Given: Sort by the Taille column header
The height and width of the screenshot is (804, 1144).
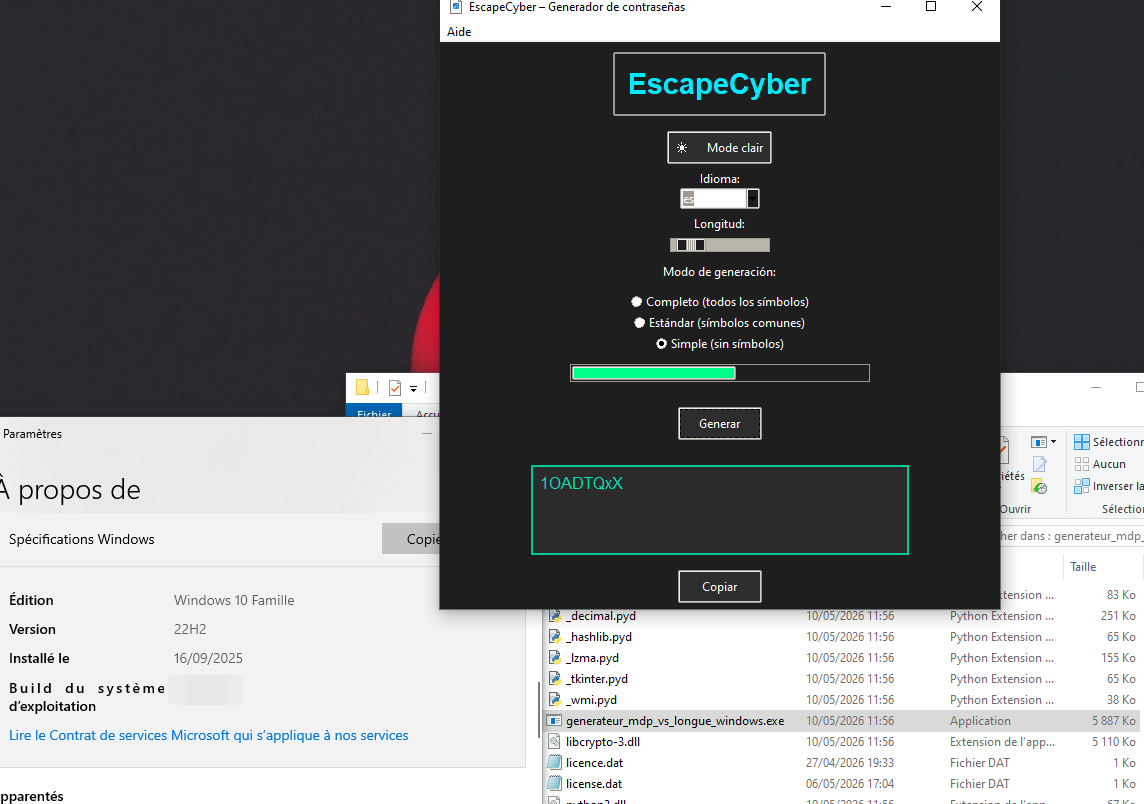Looking at the screenshot, I should (1083, 567).
